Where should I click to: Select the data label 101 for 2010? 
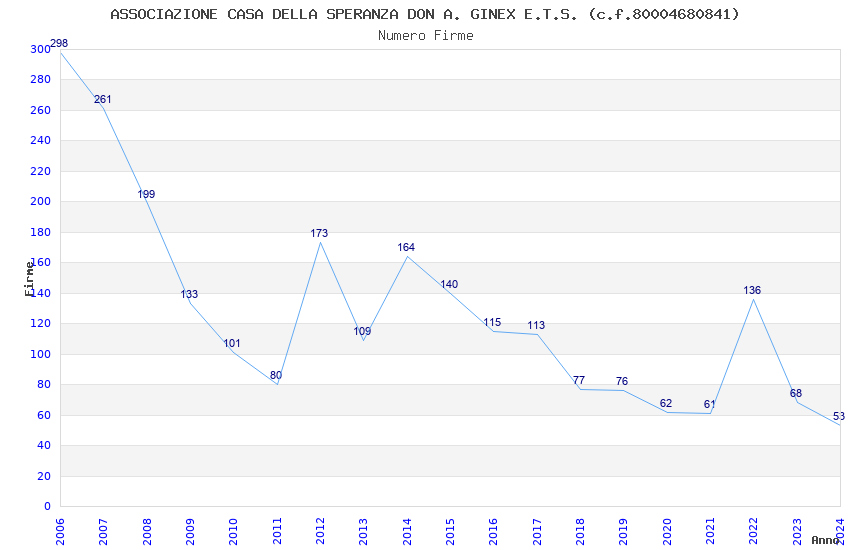(x=232, y=343)
